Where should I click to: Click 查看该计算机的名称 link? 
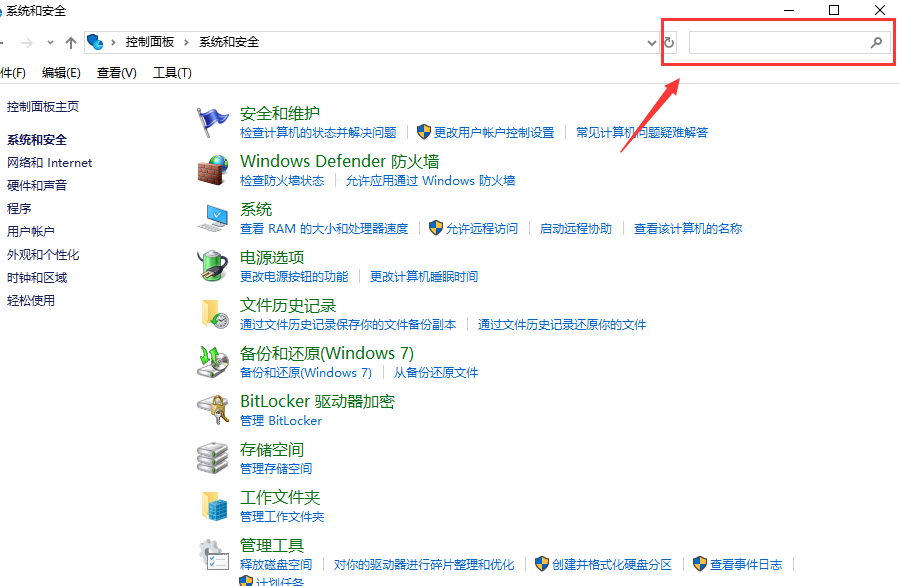[x=688, y=229]
